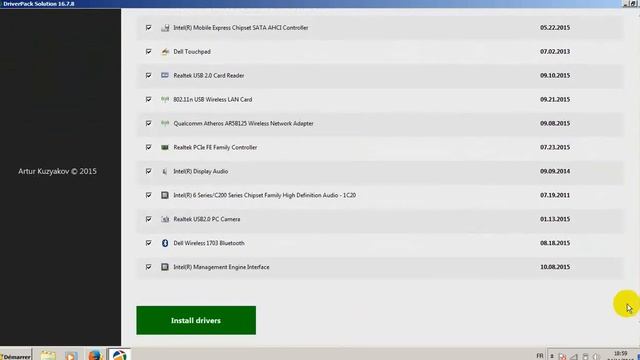
Task: Click the Dell Wireless 1703 Bluetooth icon
Action: [165, 243]
